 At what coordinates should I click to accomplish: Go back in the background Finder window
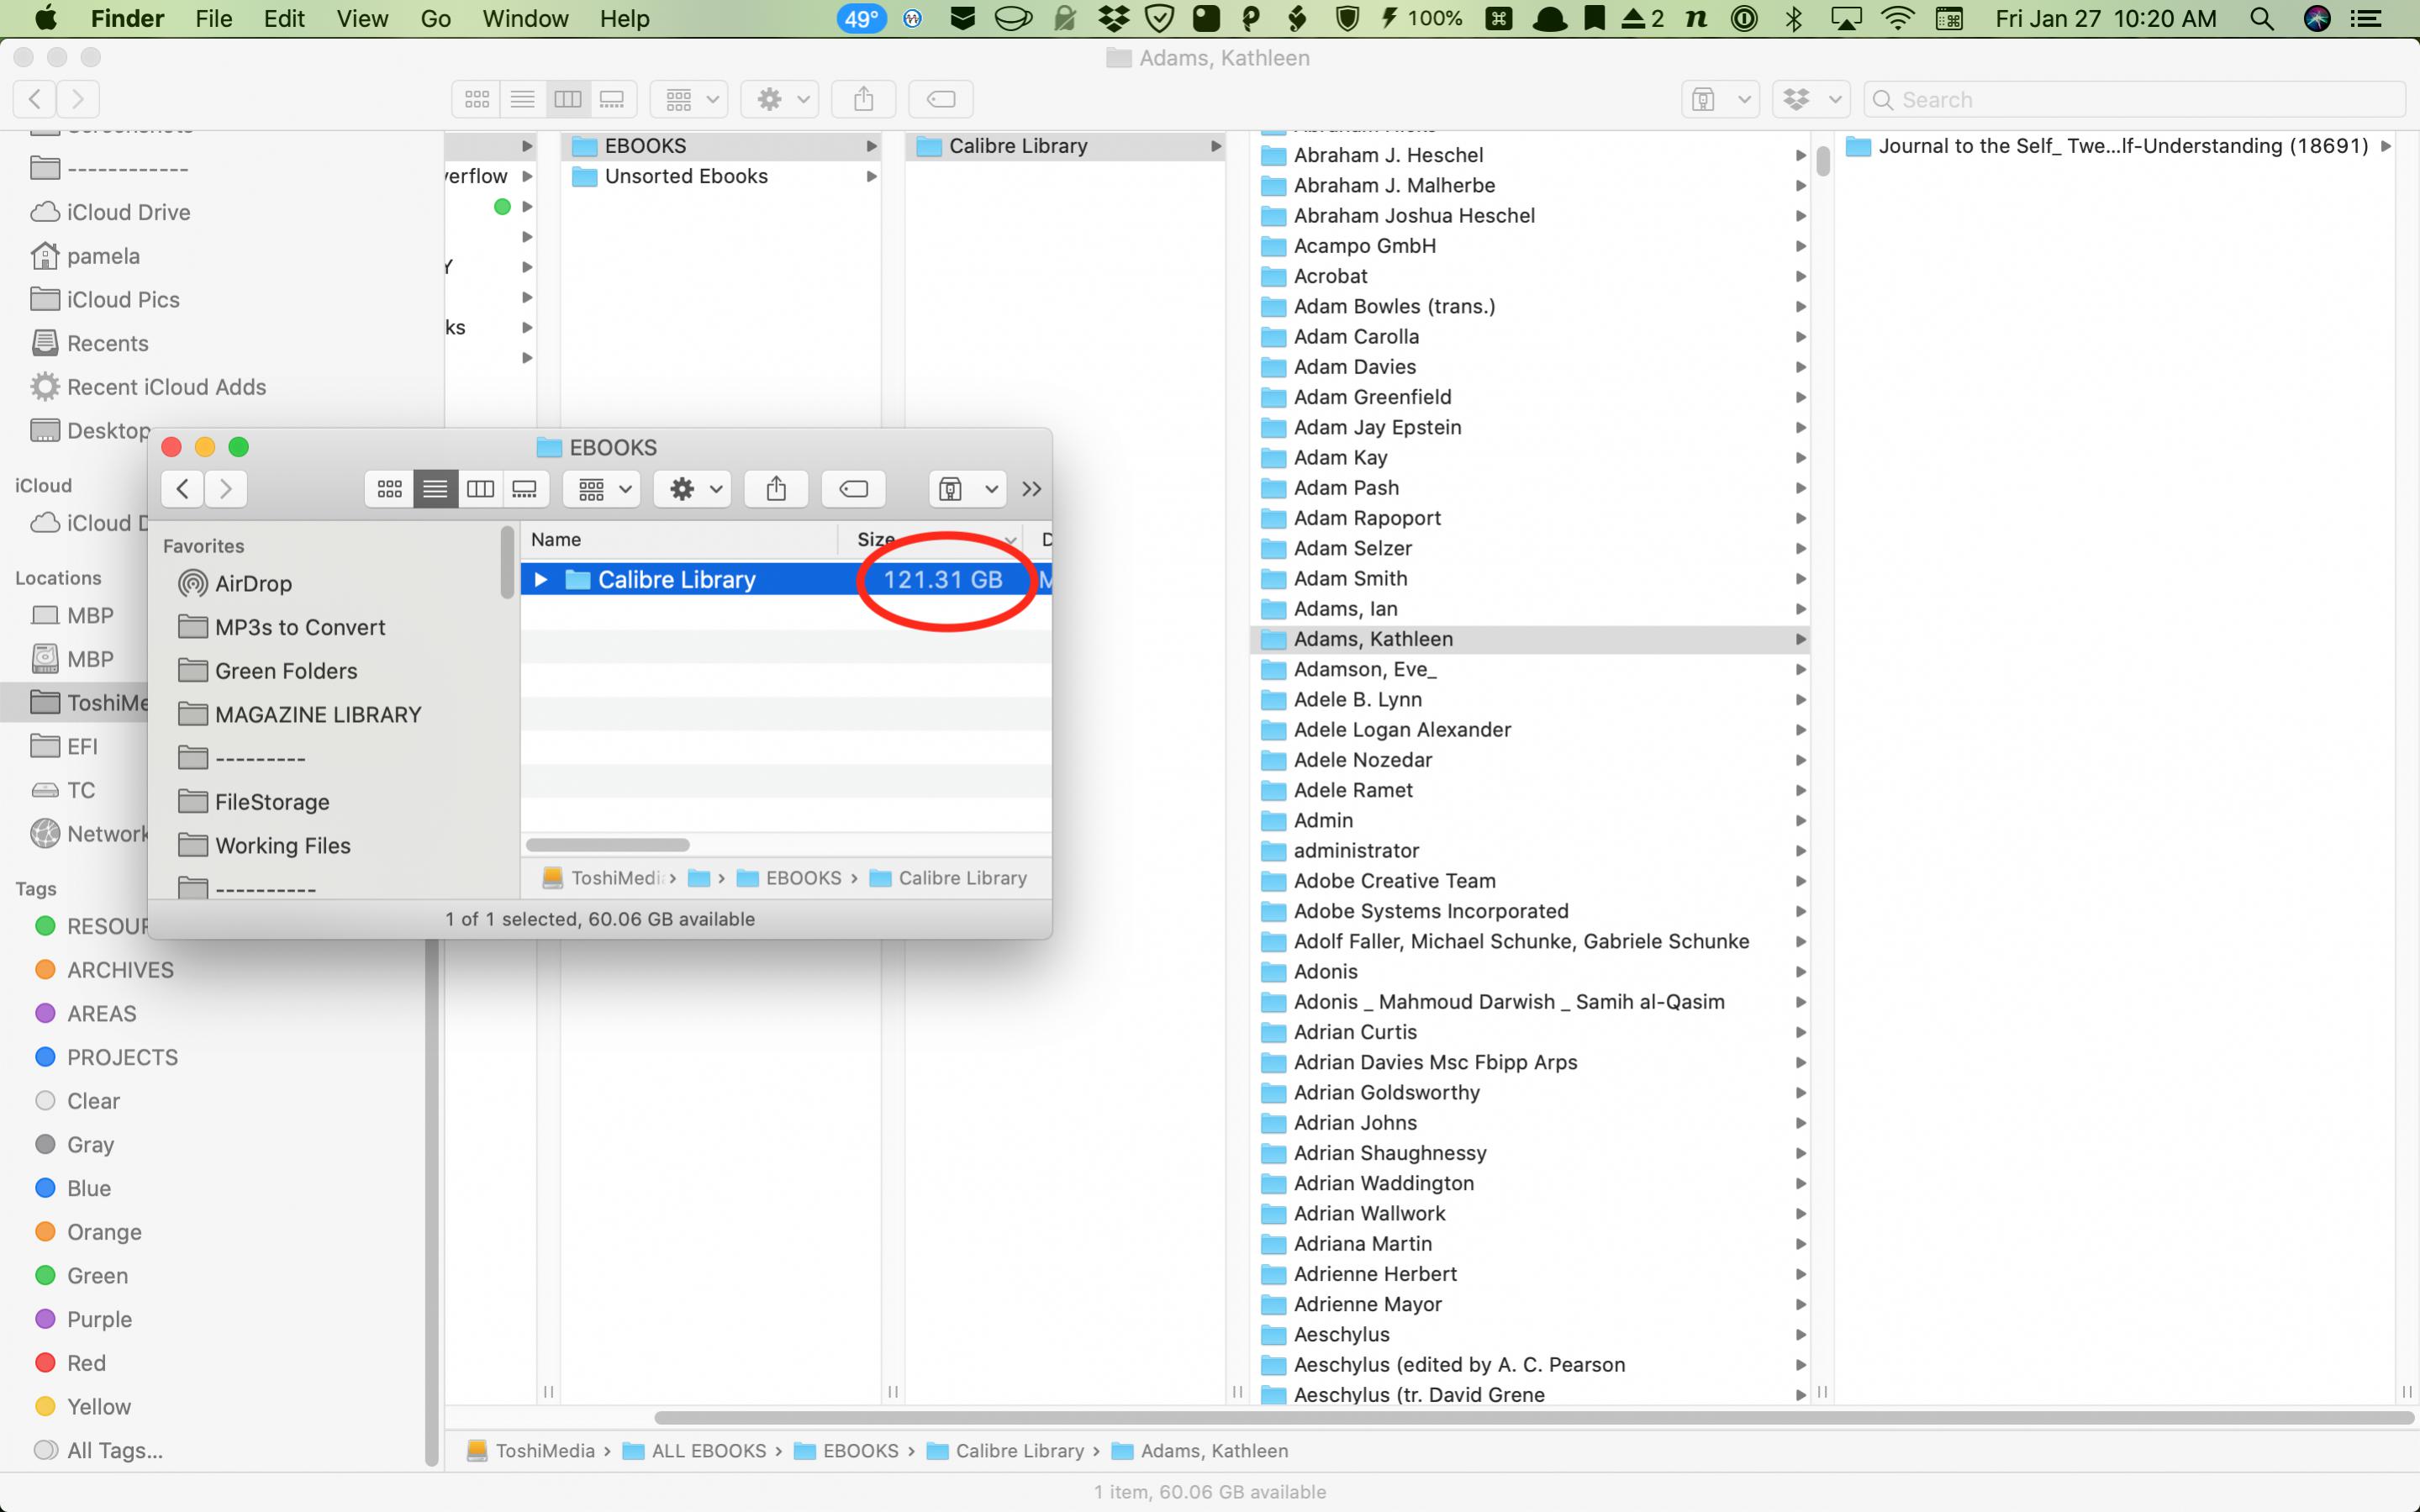click(35, 99)
